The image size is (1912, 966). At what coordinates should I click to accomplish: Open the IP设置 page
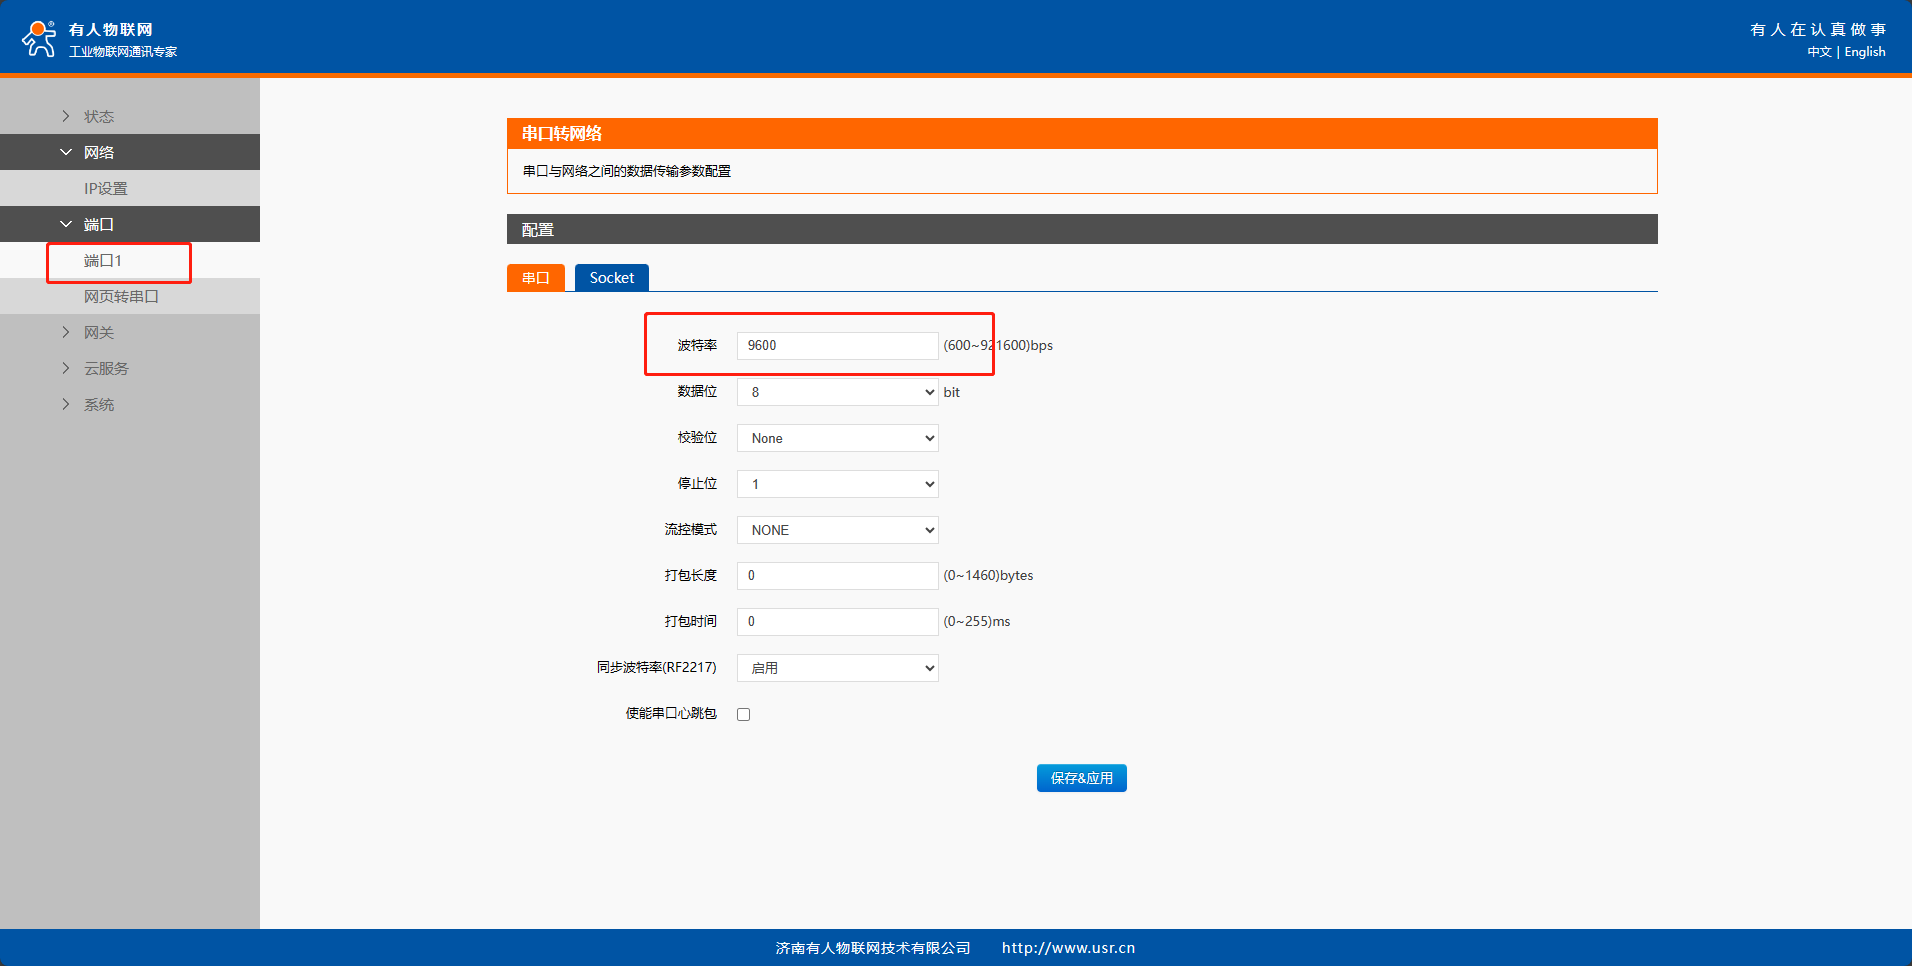point(106,188)
